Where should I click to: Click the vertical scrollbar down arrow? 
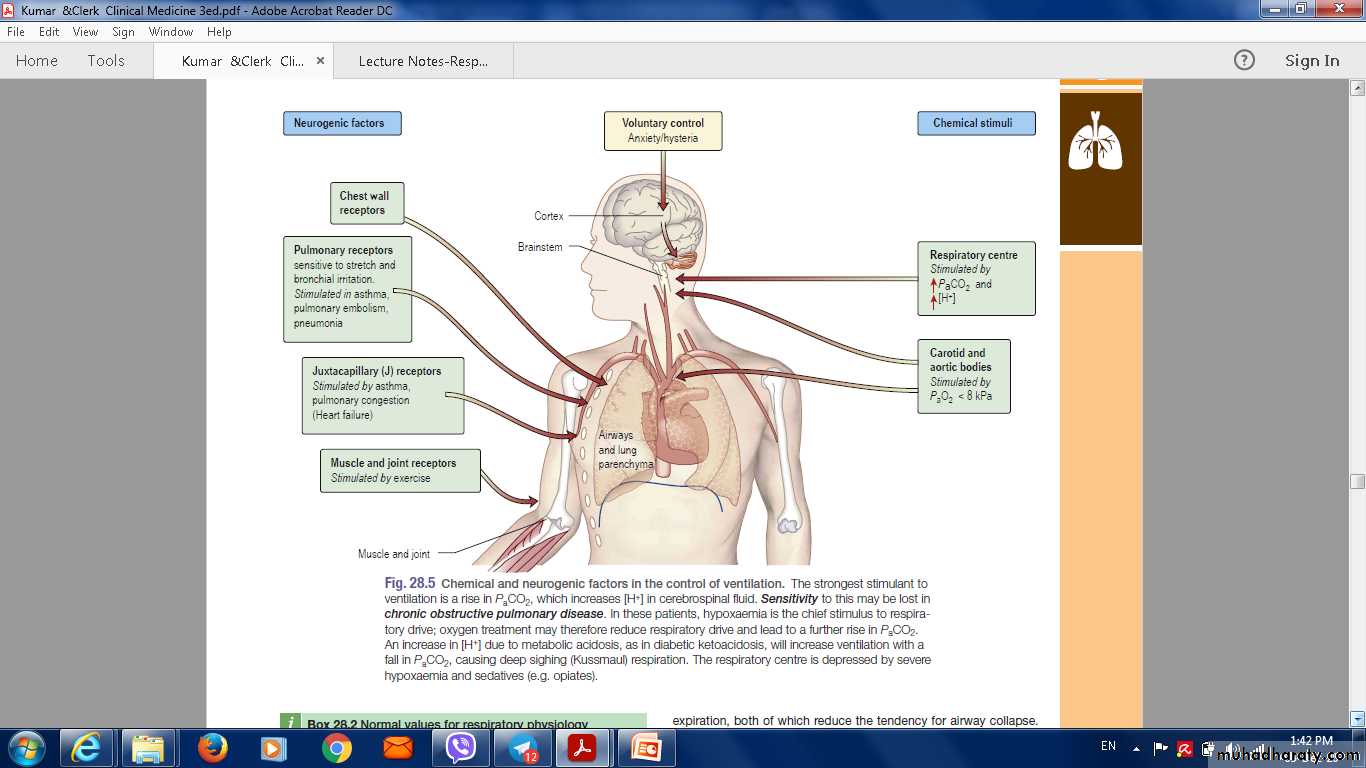tap(1357, 718)
